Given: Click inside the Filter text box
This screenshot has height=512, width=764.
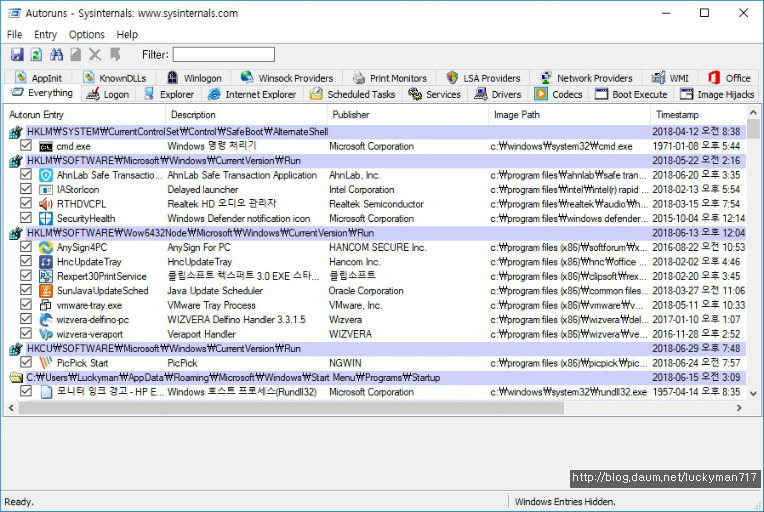Looking at the screenshot, I should [224, 55].
